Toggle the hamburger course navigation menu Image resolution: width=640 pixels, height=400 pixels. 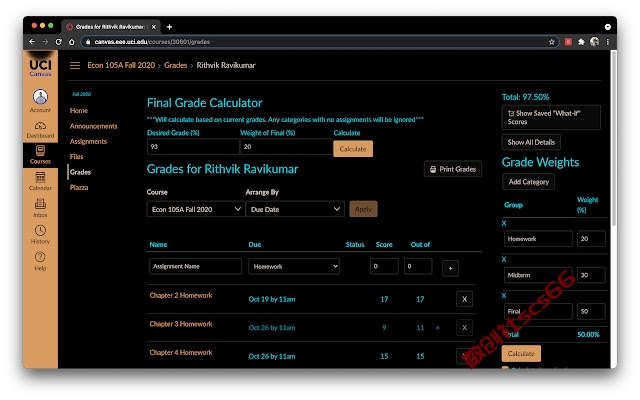coord(75,65)
